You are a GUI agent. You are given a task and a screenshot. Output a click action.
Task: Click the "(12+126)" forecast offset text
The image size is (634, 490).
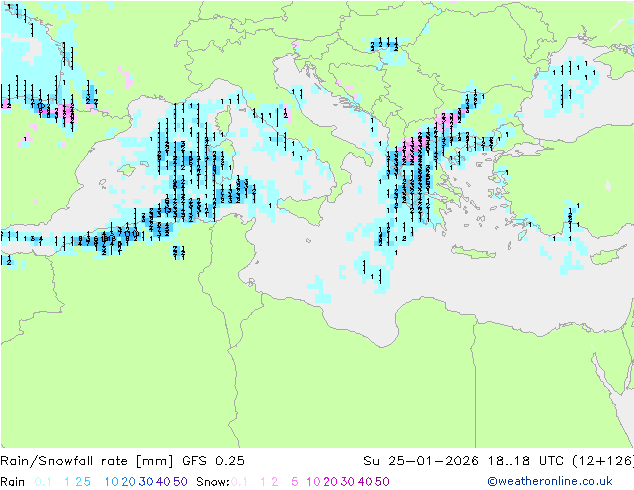tap(603, 461)
